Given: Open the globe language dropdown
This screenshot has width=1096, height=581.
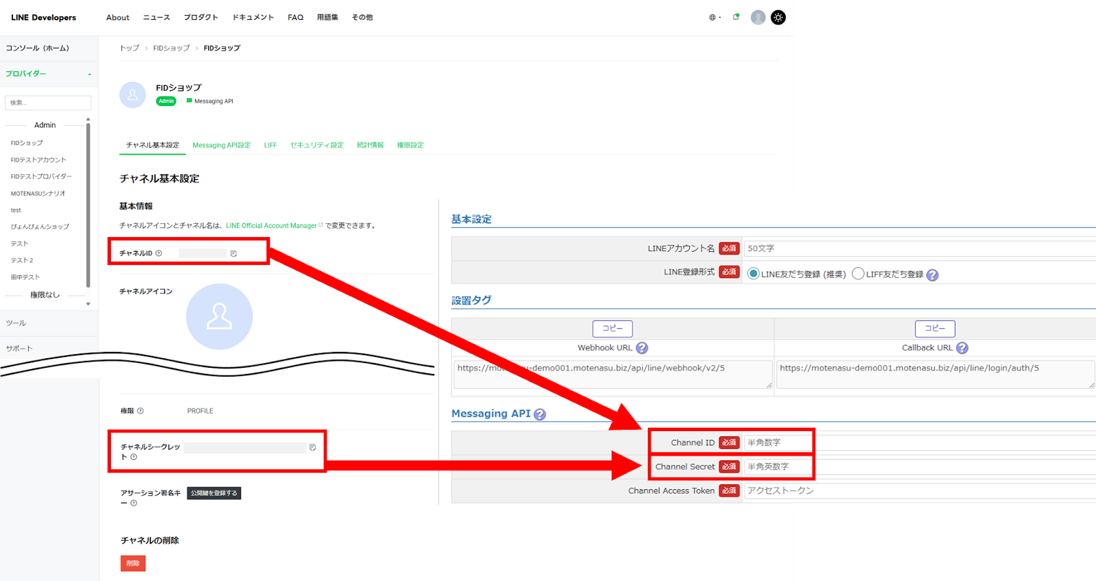Looking at the screenshot, I should 714,17.
